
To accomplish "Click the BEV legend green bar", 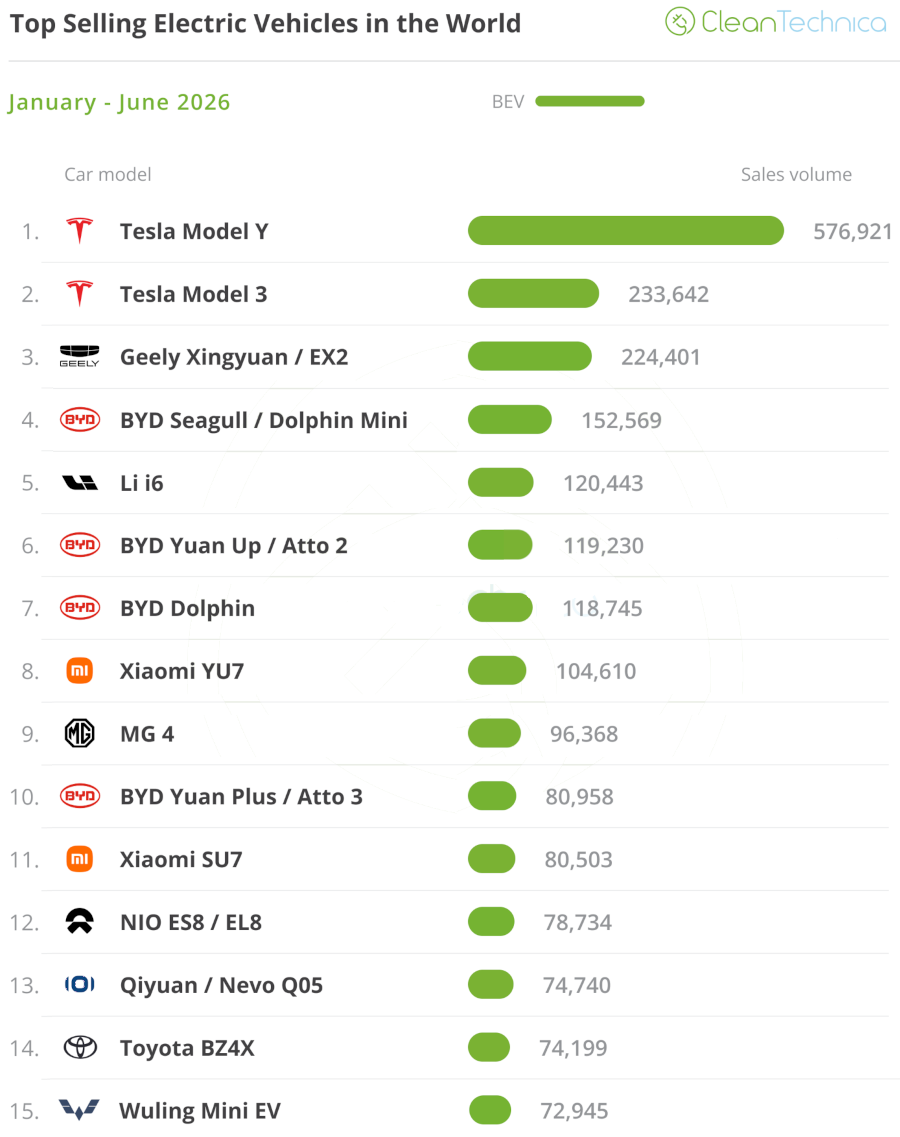I will (x=590, y=102).
